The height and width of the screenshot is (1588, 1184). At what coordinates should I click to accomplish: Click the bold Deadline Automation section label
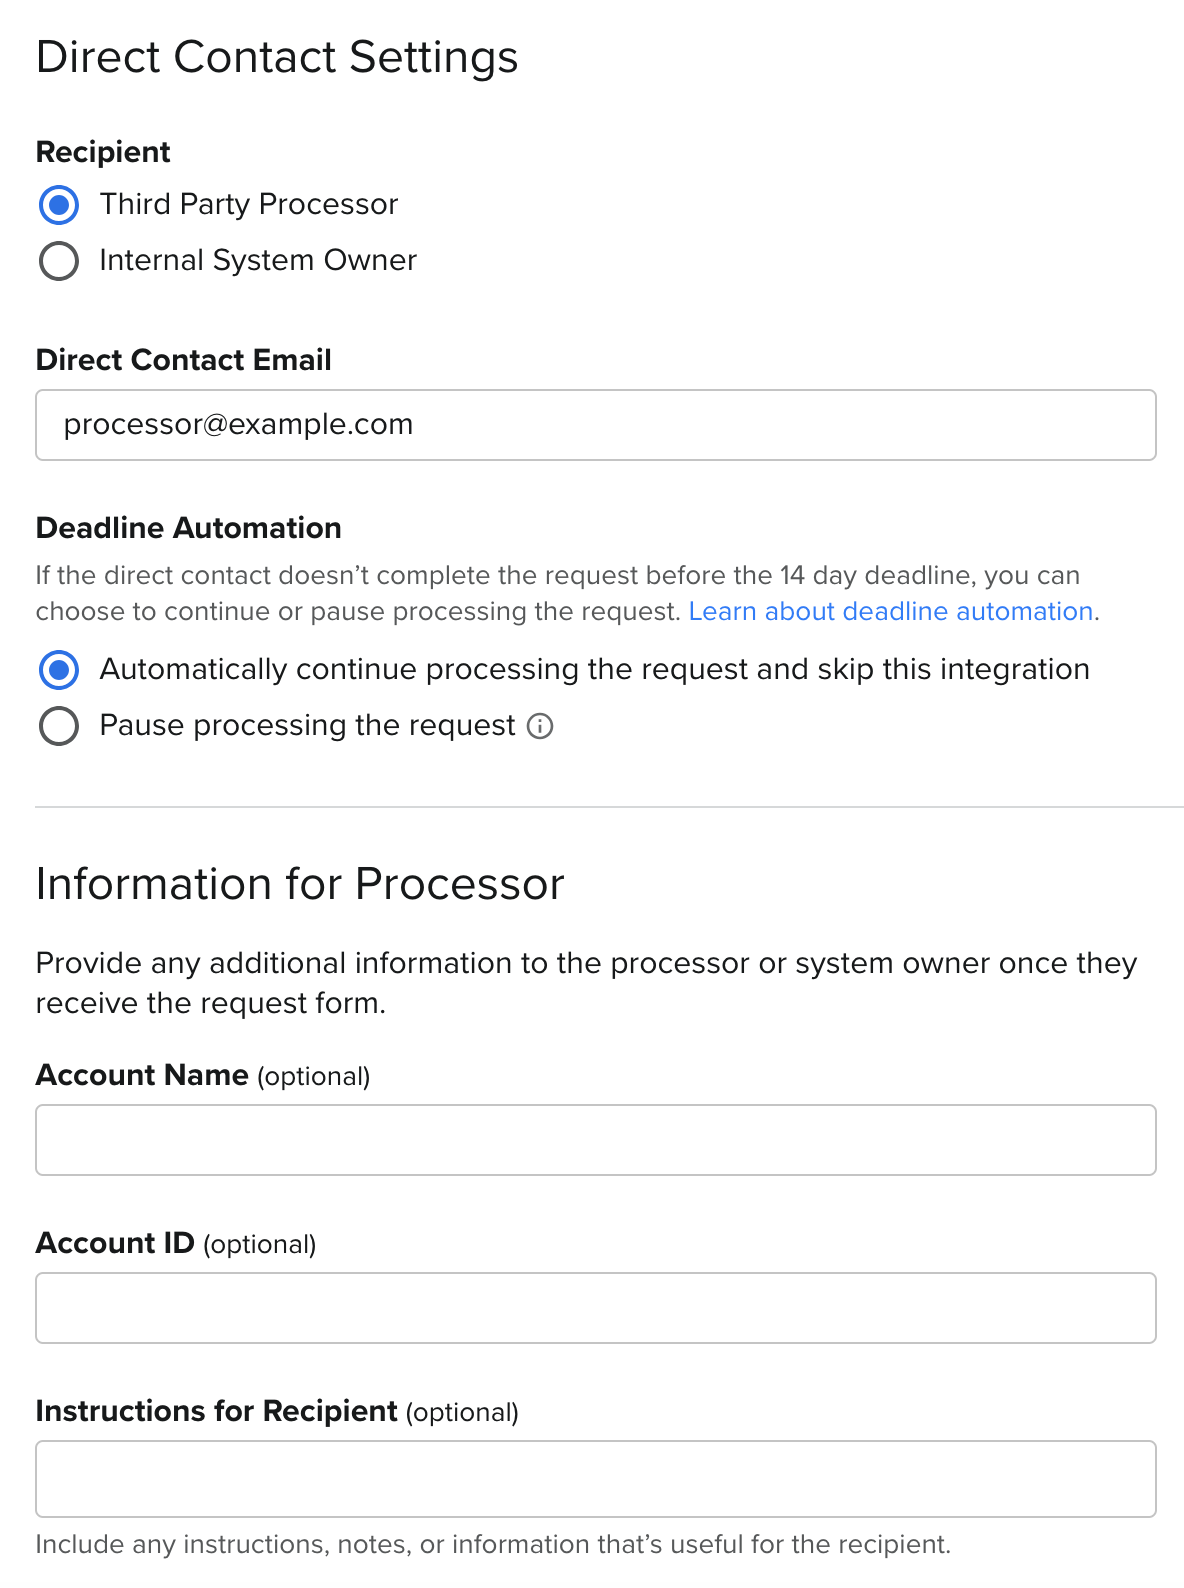tap(189, 528)
